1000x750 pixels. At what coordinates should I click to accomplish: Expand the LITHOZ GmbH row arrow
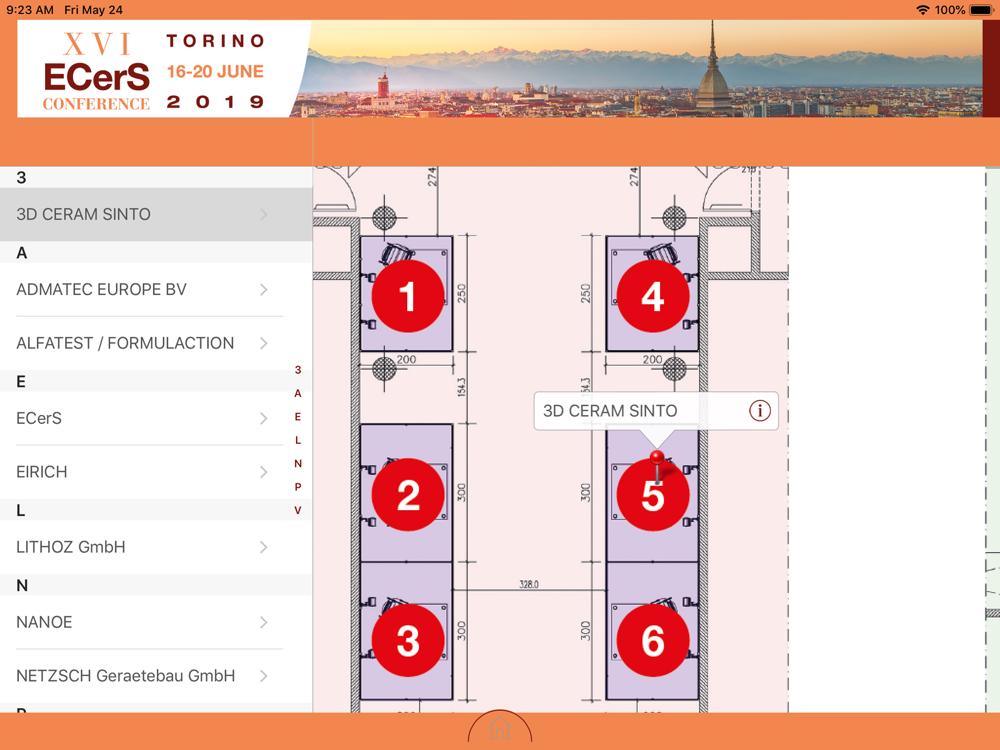263,547
